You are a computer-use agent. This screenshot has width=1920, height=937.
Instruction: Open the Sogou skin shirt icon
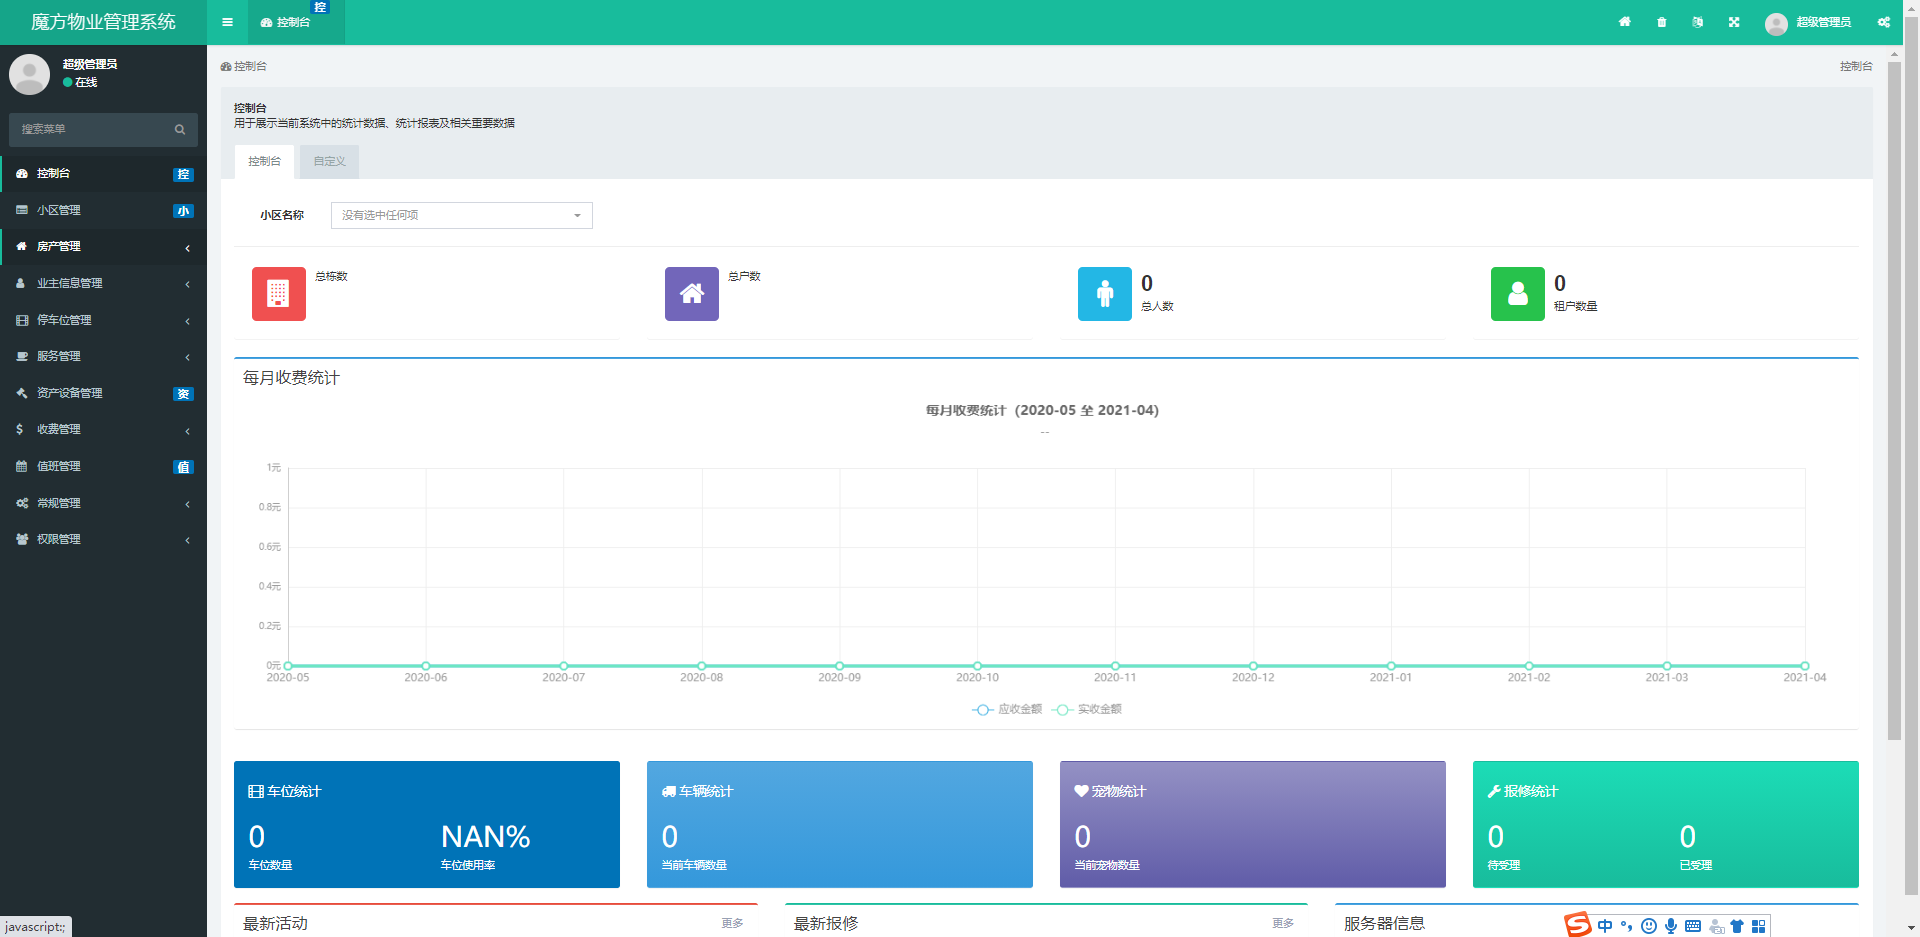click(x=1737, y=926)
